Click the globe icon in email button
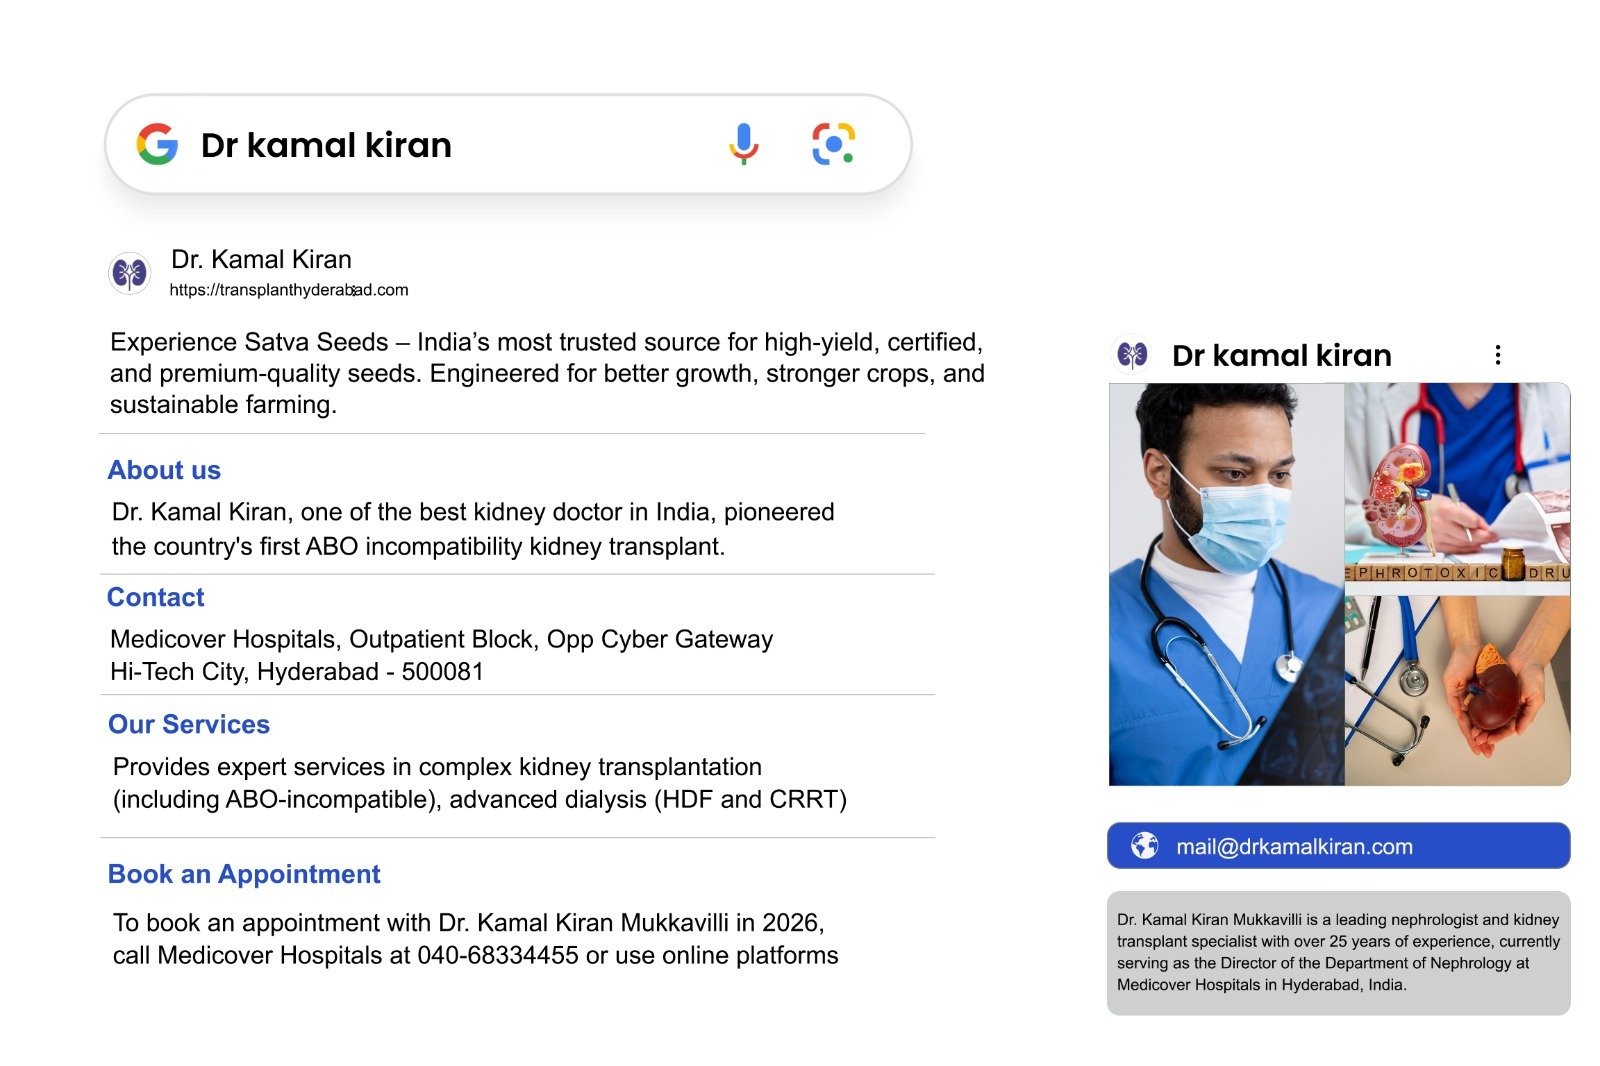Image resolution: width=1600 pixels, height=1066 pixels. 1144,846
